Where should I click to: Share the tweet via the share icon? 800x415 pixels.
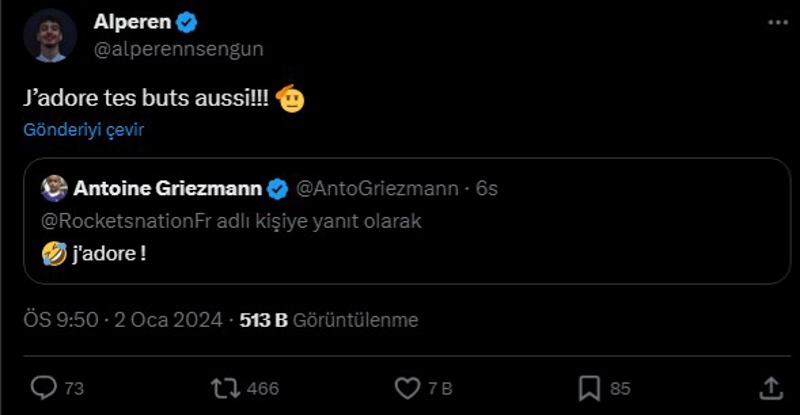[771, 387]
